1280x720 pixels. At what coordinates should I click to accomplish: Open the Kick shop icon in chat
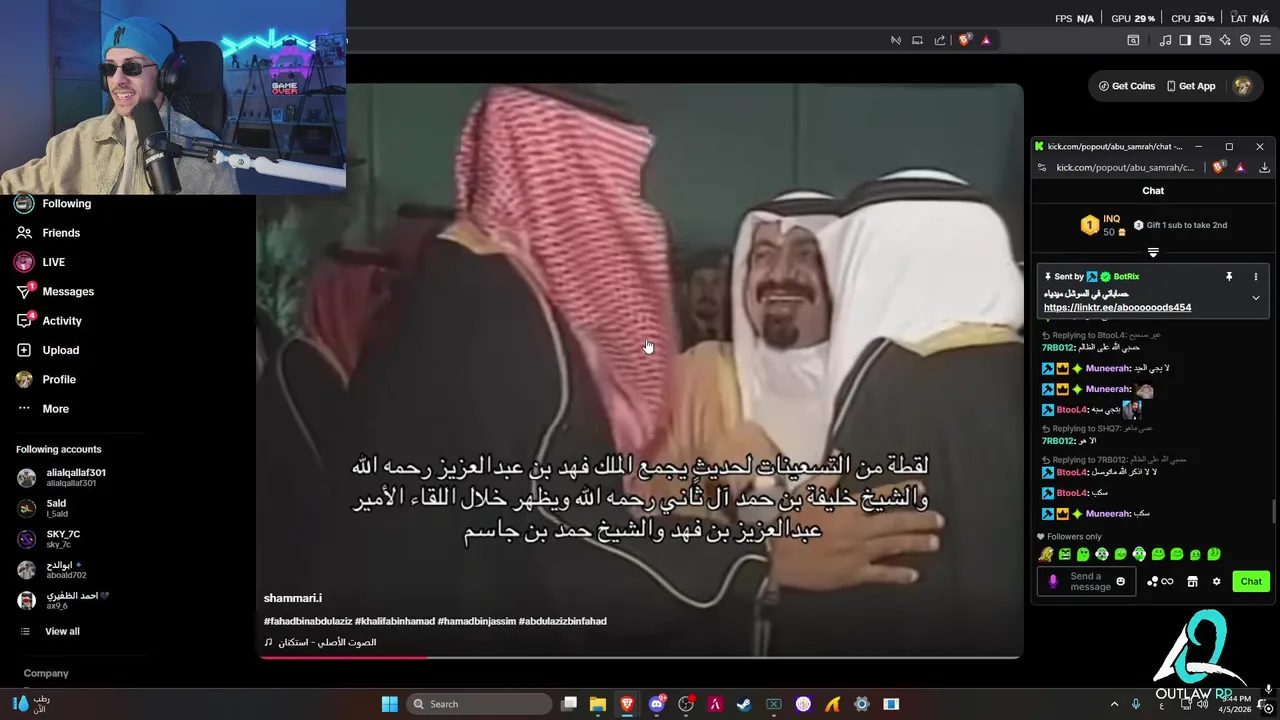(1192, 582)
